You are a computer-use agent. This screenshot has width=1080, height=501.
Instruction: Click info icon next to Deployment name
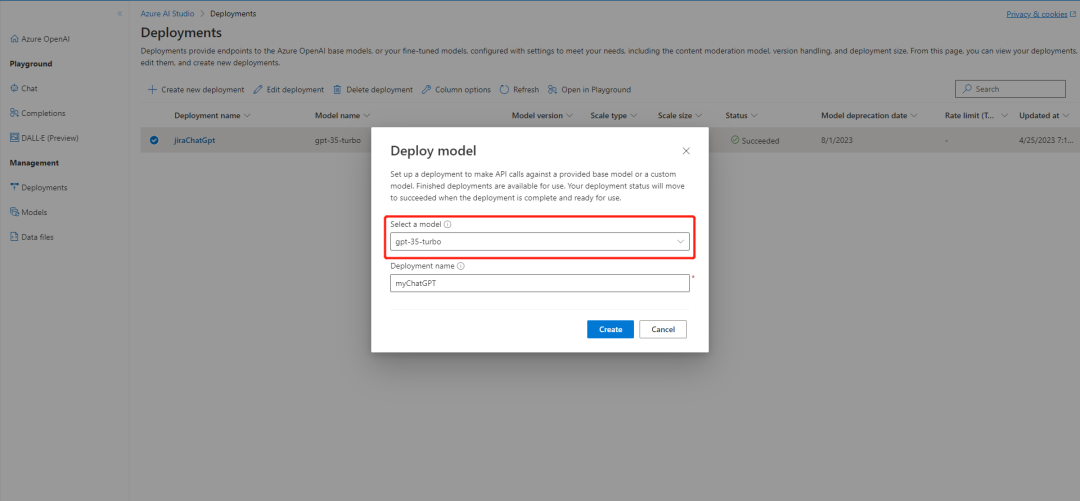(461, 266)
